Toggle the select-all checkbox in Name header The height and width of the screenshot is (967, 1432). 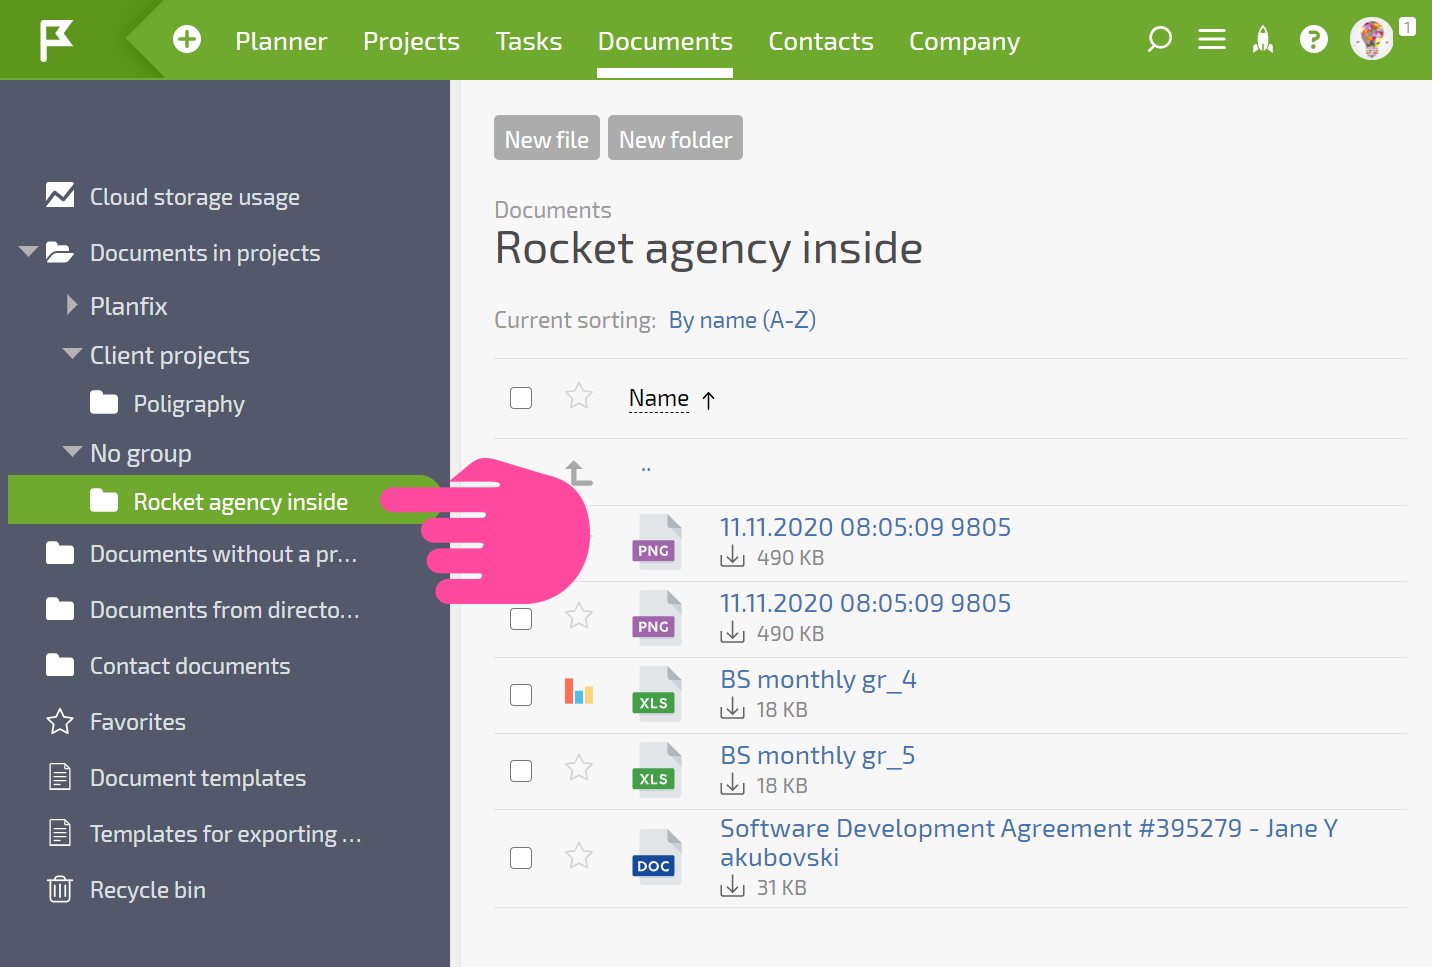click(521, 398)
